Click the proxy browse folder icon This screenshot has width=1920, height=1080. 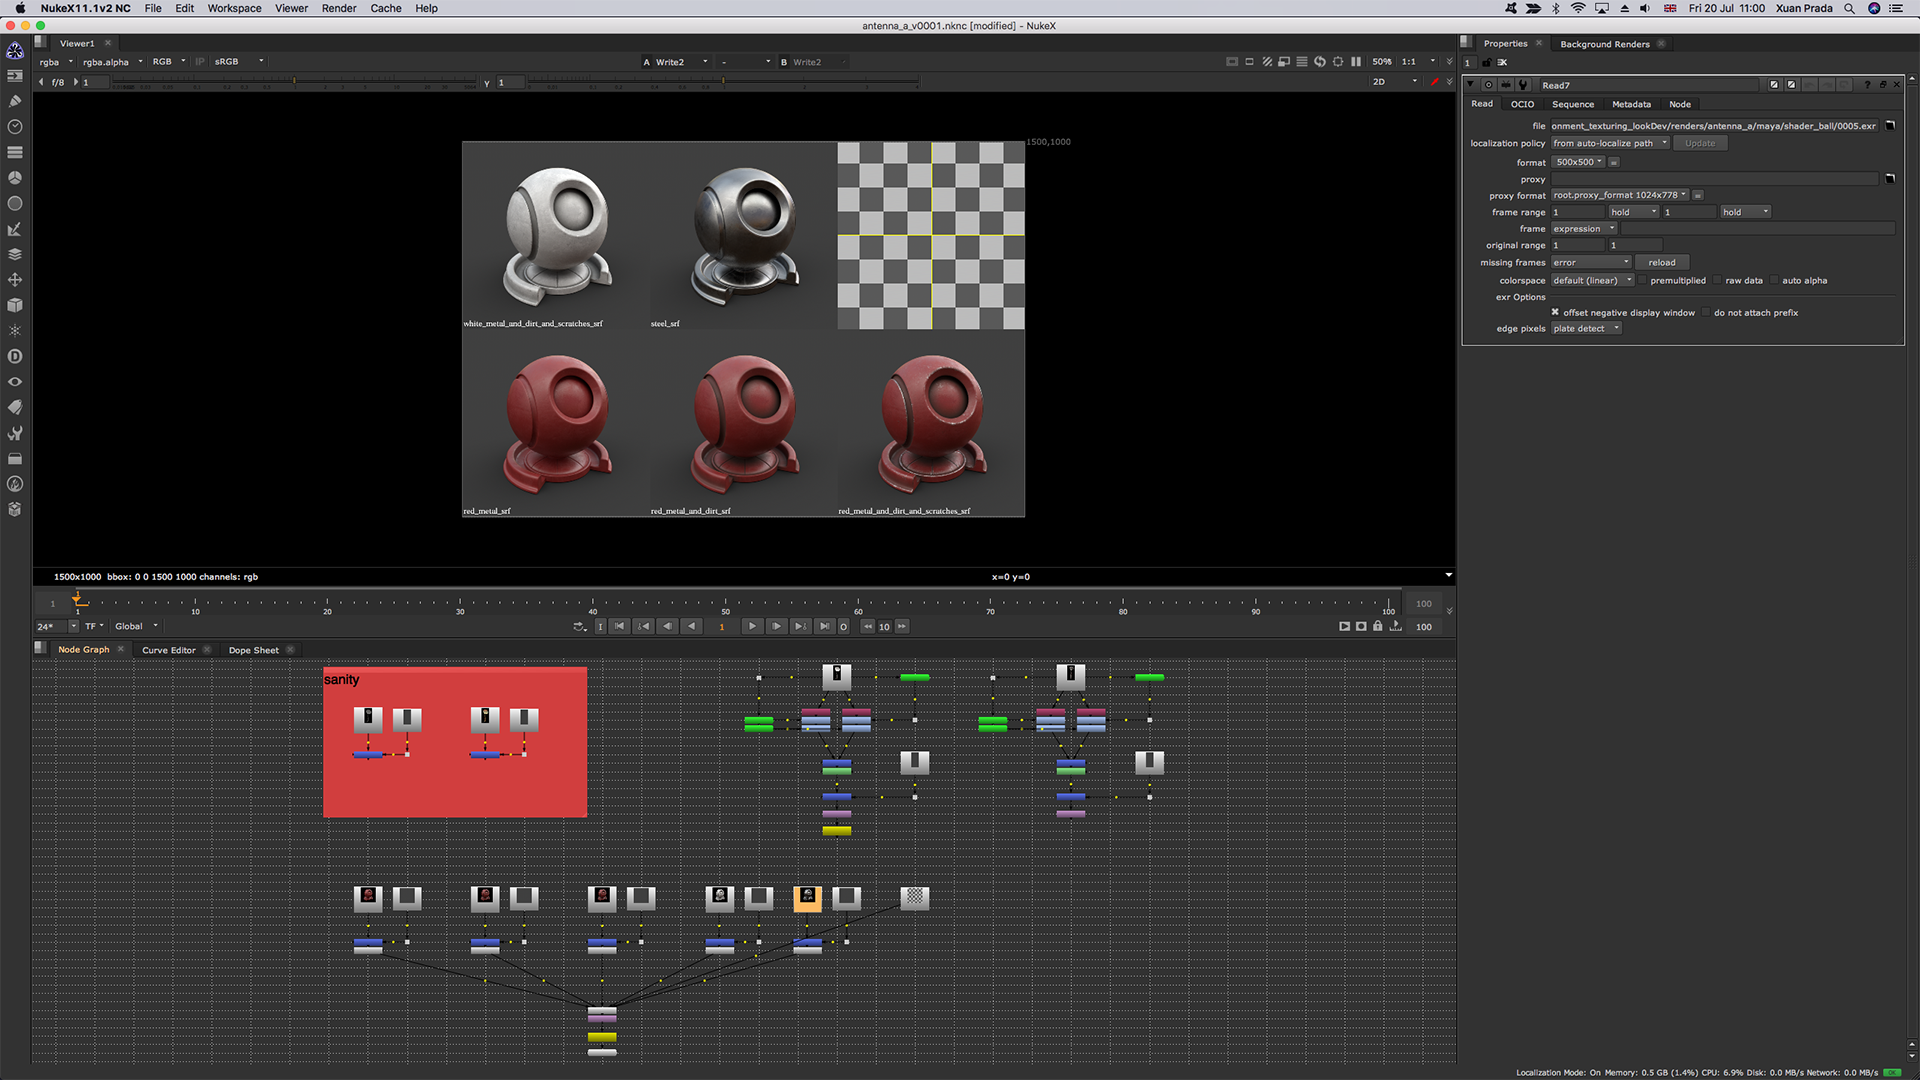click(1890, 179)
